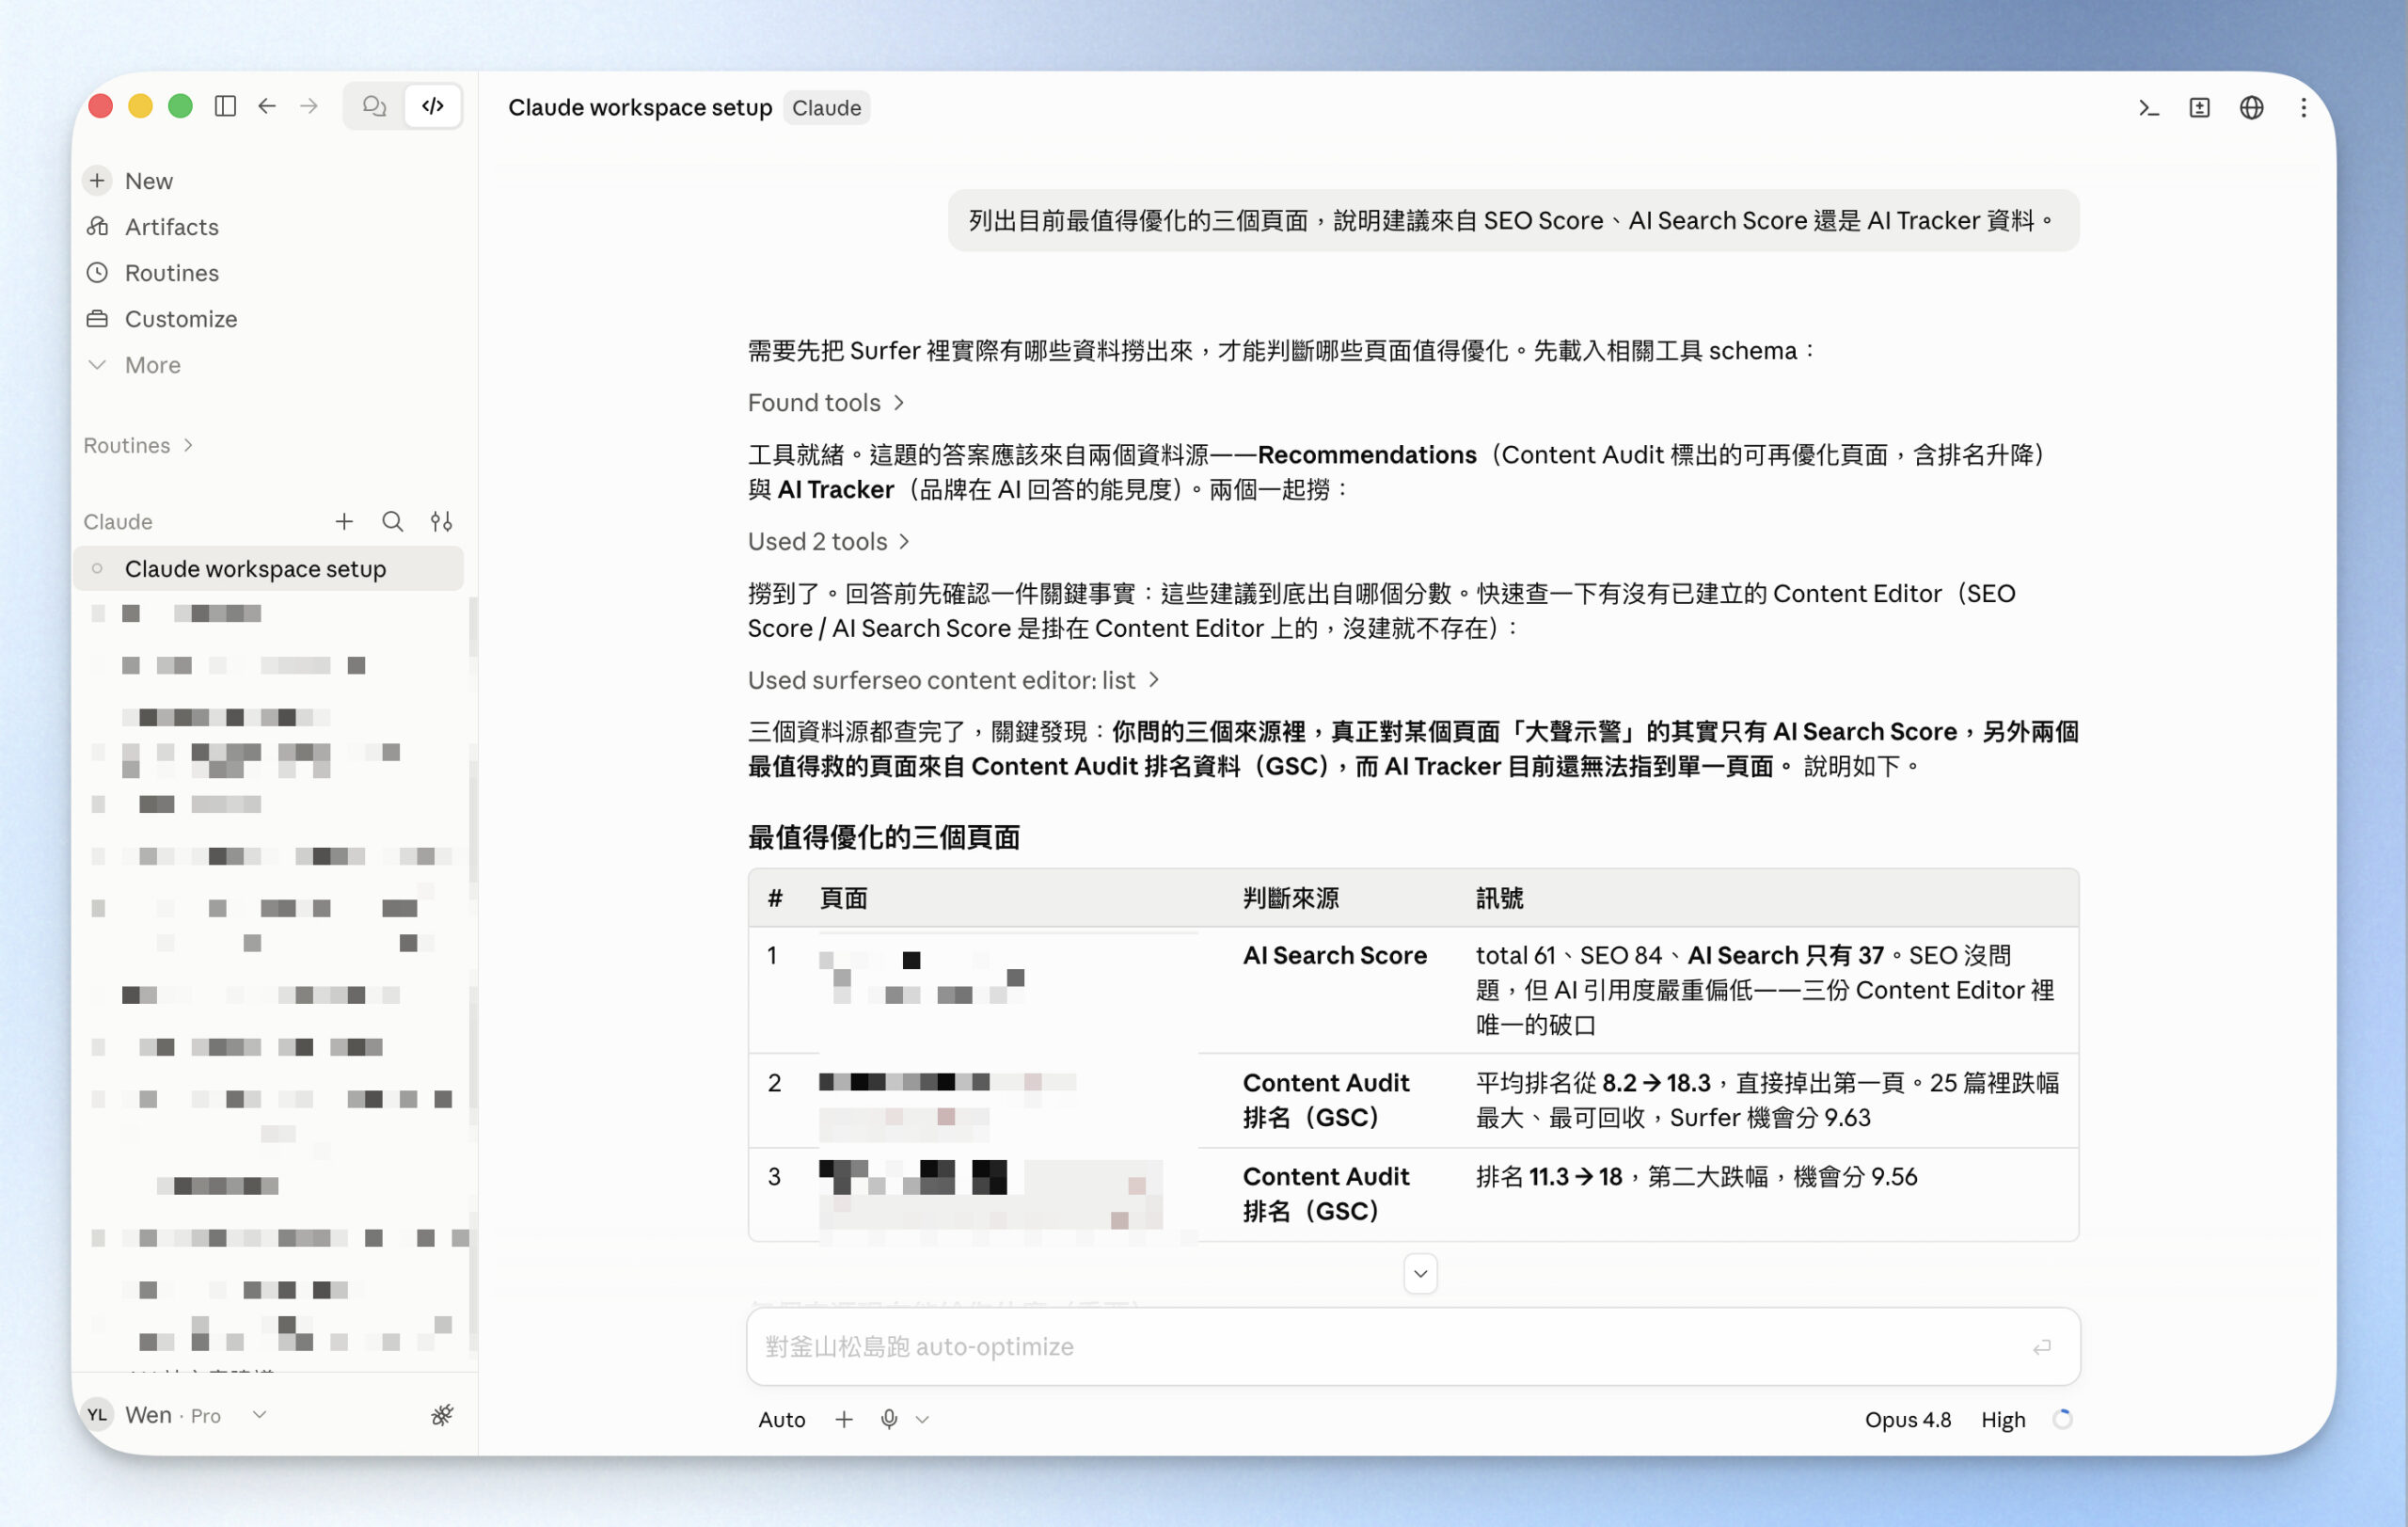Select Auto permission mode toggle

click(781, 1419)
